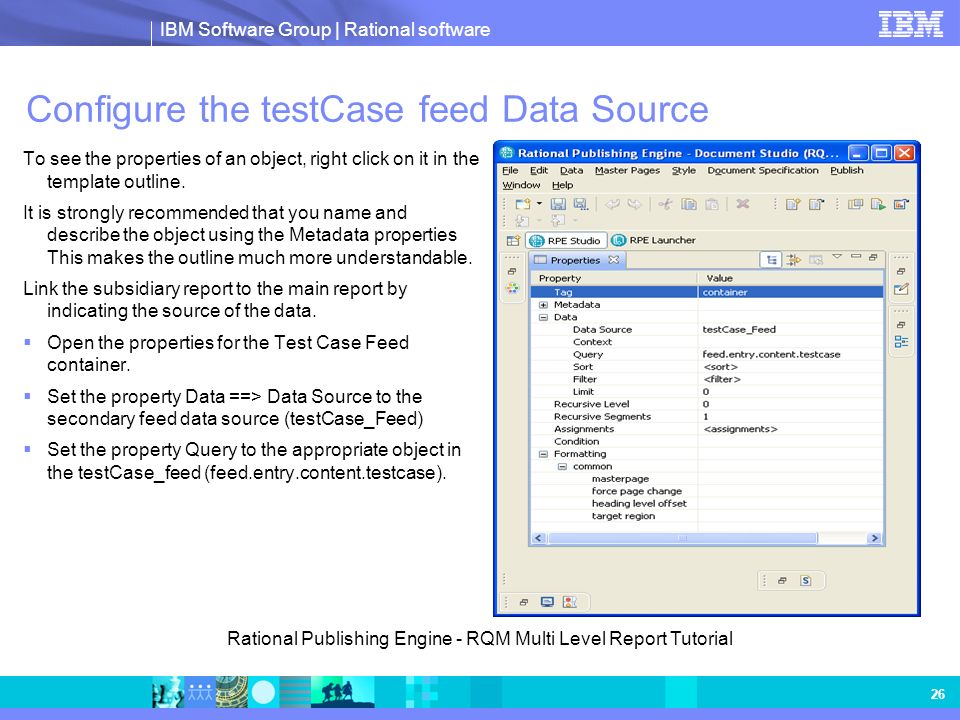Minimize the Properties view panel
960x720 pixels.
point(856,256)
